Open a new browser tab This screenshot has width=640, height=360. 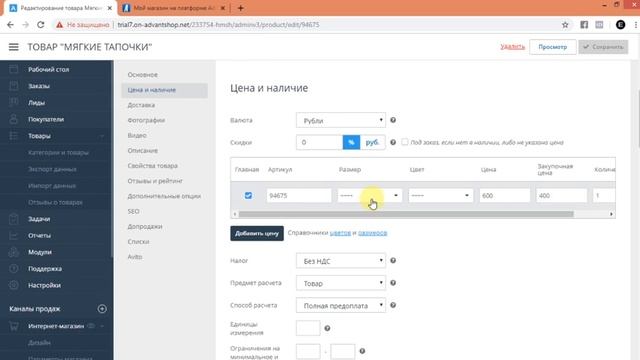[x=240, y=8]
